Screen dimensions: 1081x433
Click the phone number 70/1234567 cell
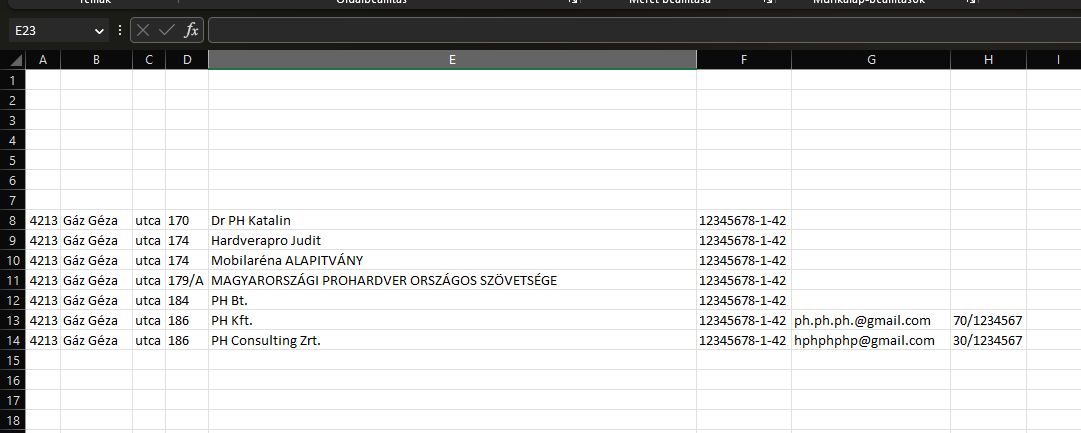[x=989, y=321]
